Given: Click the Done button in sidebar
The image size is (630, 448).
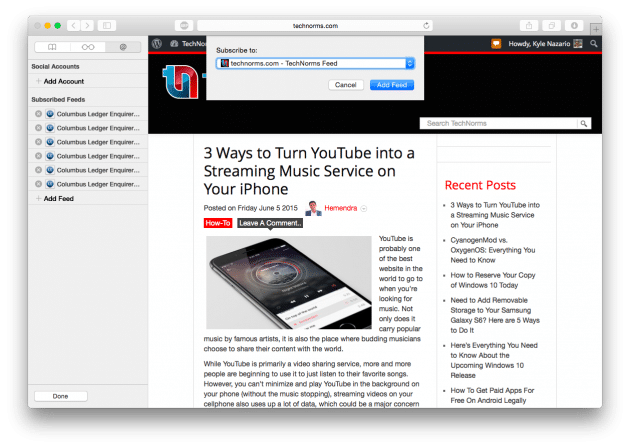Looking at the screenshot, I should [60, 396].
